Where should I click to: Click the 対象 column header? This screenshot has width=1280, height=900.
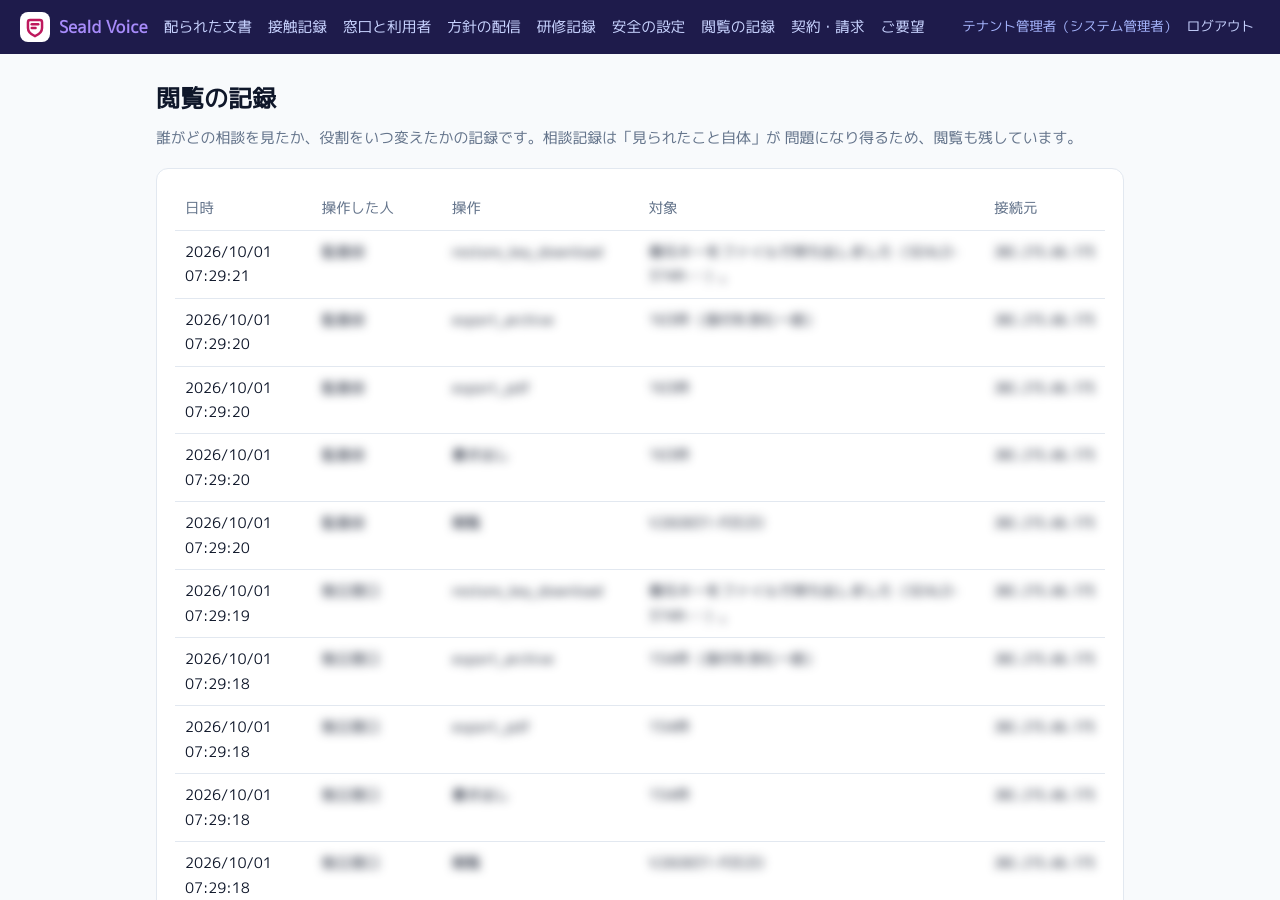(663, 208)
